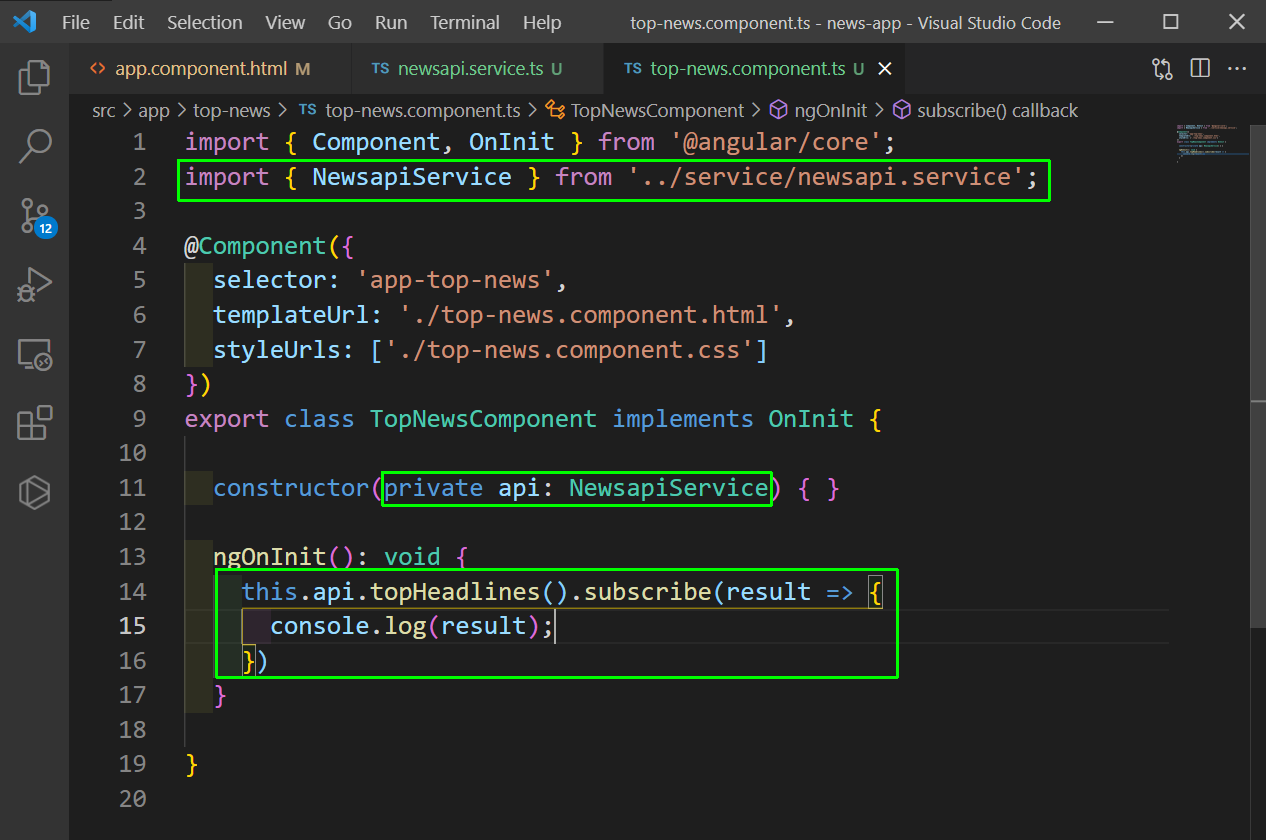Image resolution: width=1266 pixels, height=840 pixels.
Task: Click the 'NewsapiService' import name on line 2
Action: tap(412, 177)
